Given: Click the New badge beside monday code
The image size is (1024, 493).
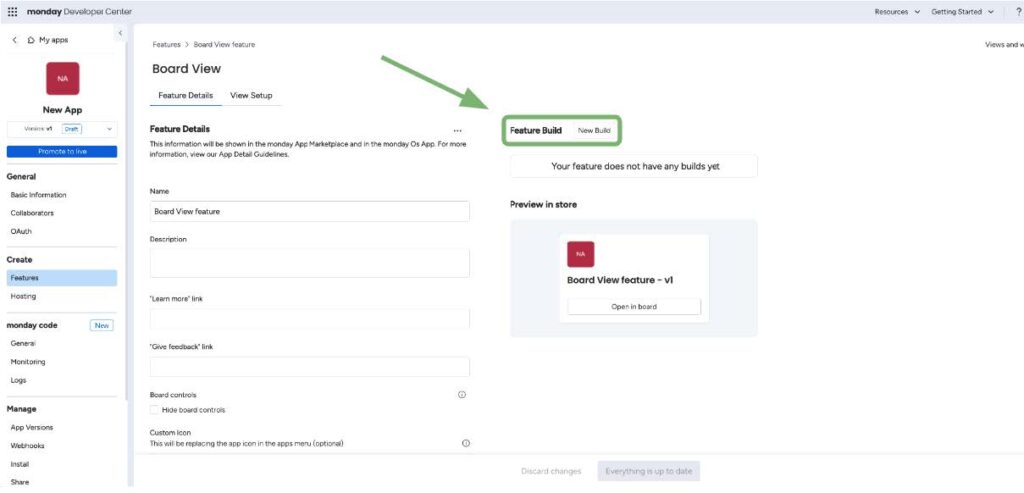Looking at the screenshot, I should [x=101, y=325].
